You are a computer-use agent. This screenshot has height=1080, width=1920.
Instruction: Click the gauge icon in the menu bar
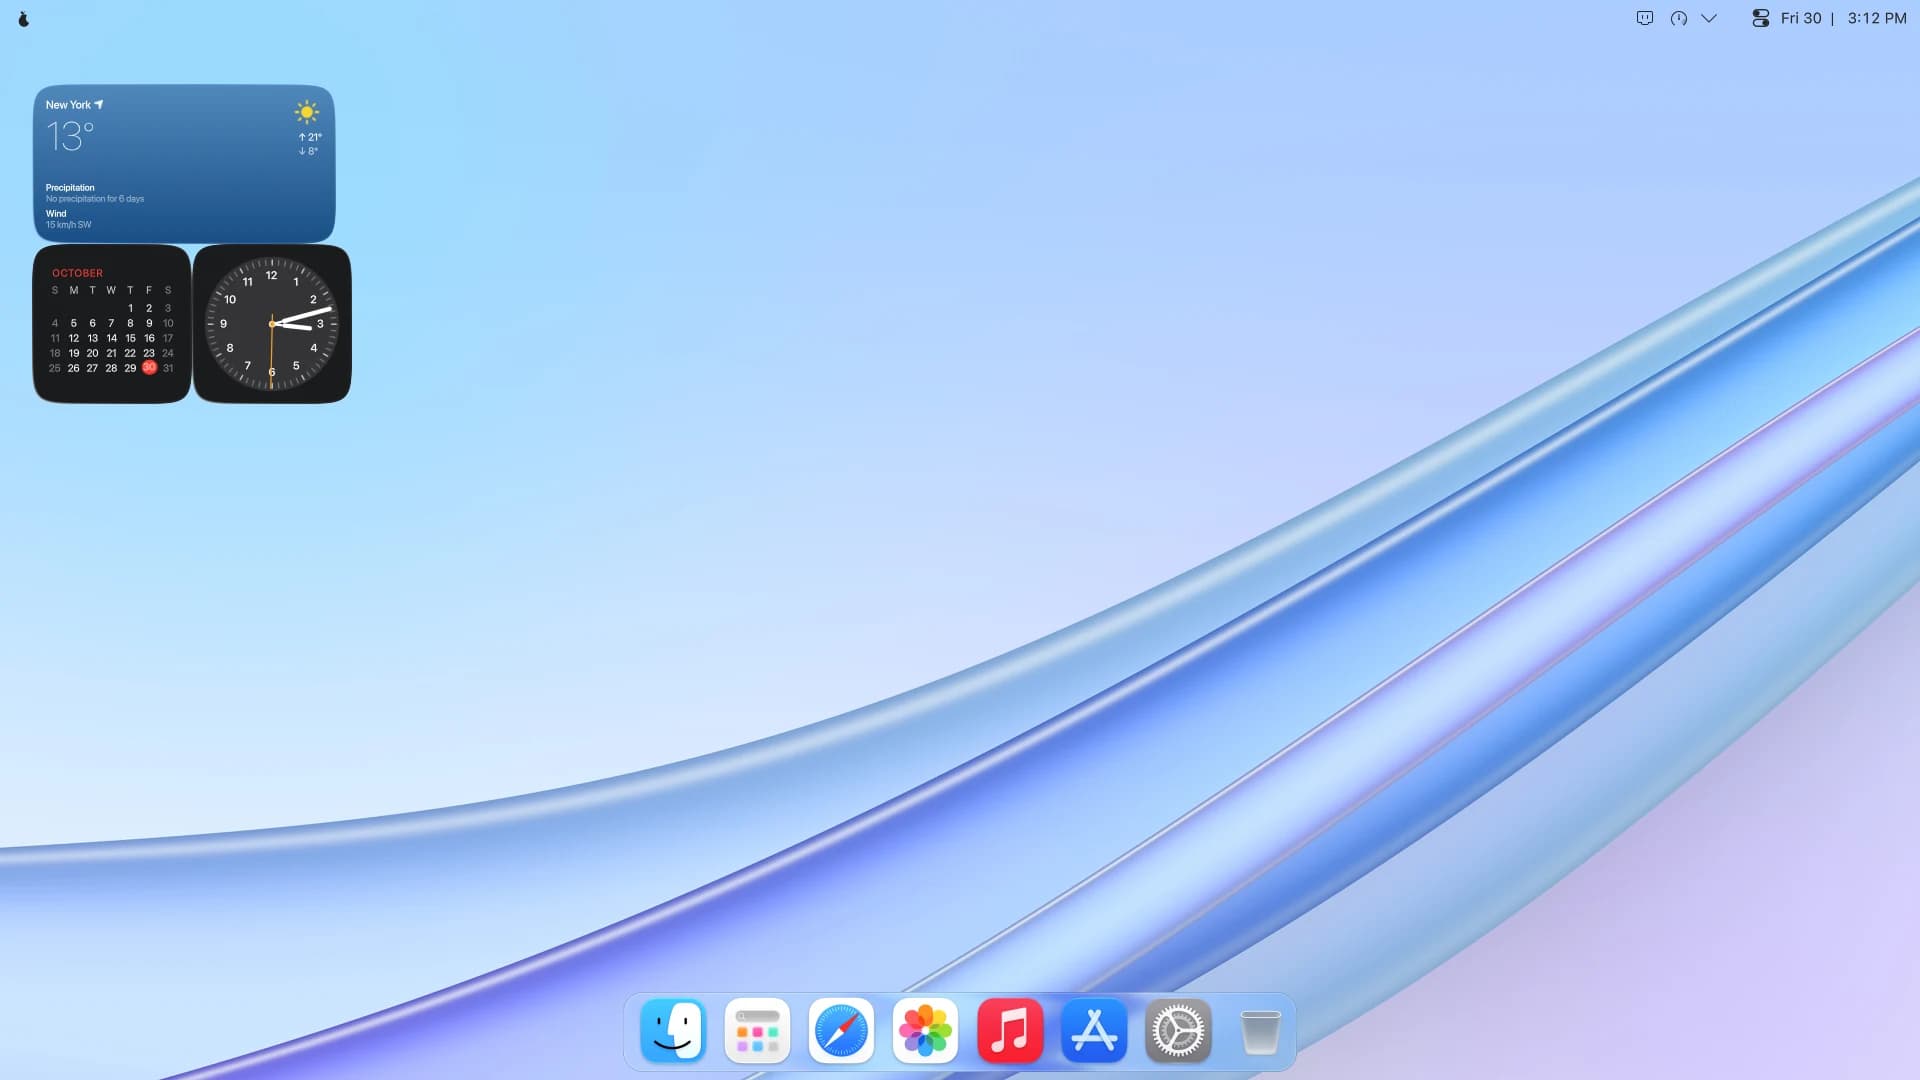click(1679, 18)
